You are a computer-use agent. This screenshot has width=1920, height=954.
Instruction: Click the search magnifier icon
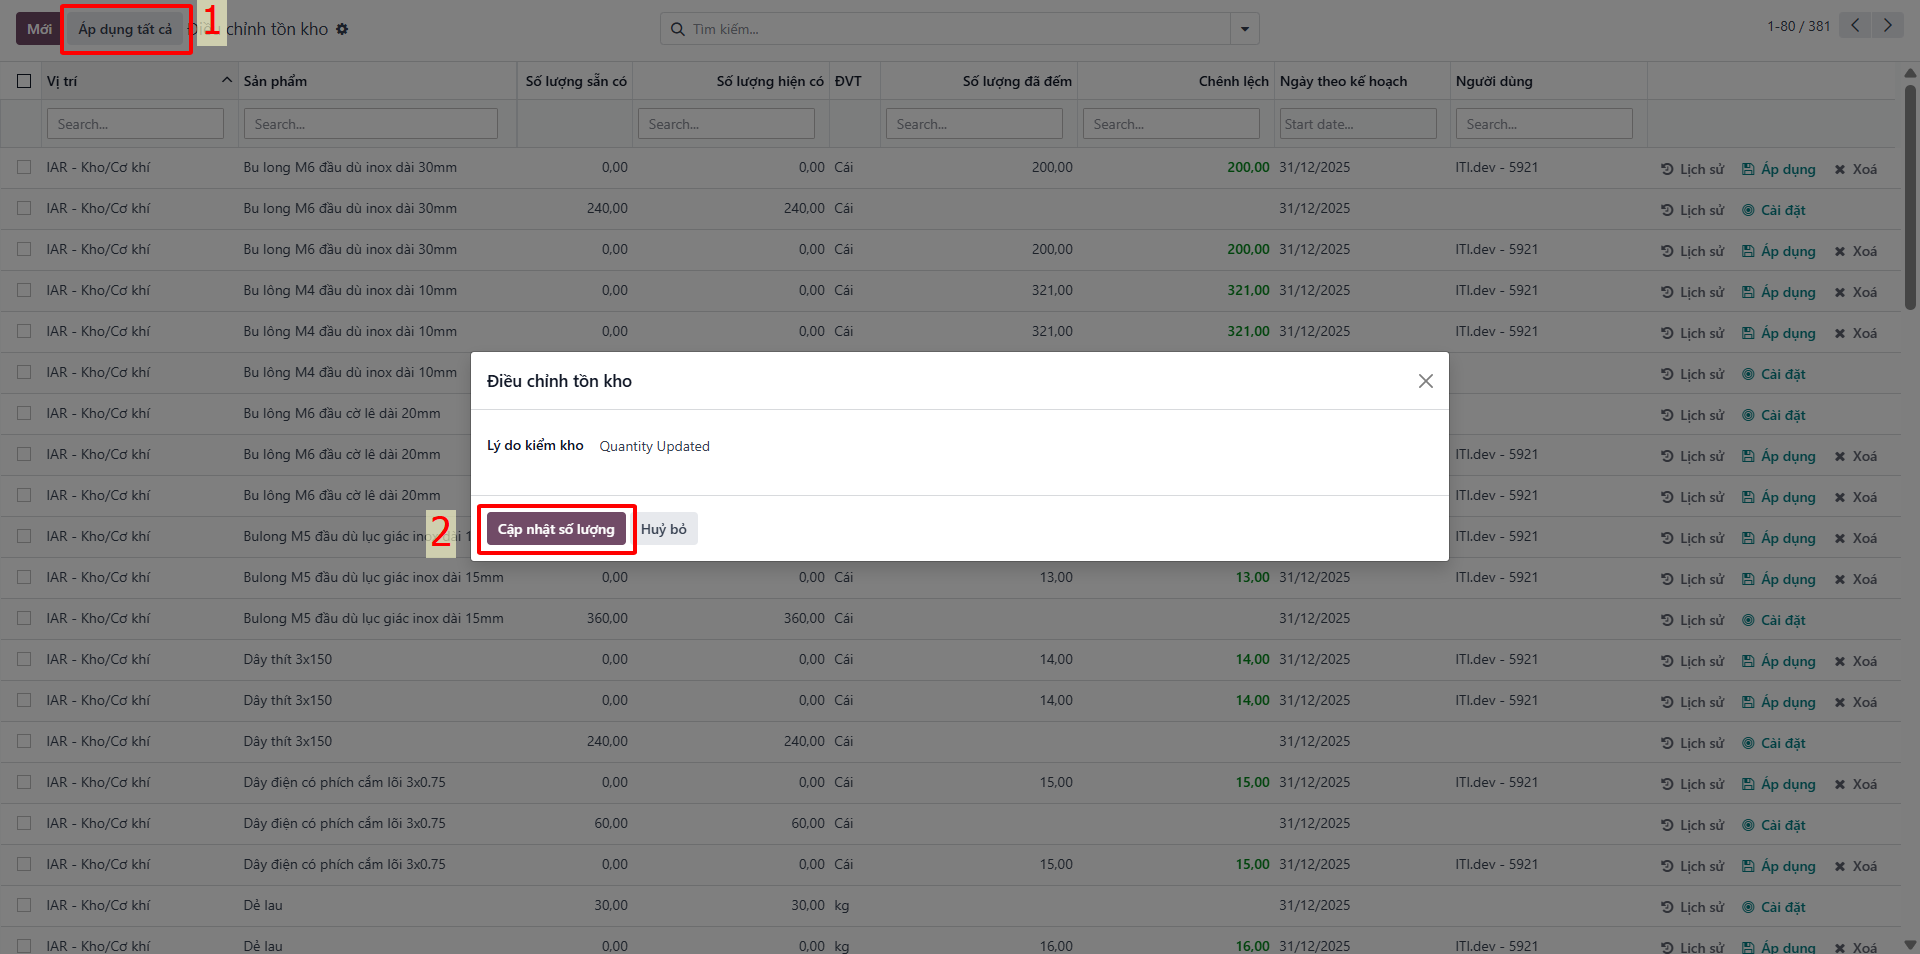point(677,29)
